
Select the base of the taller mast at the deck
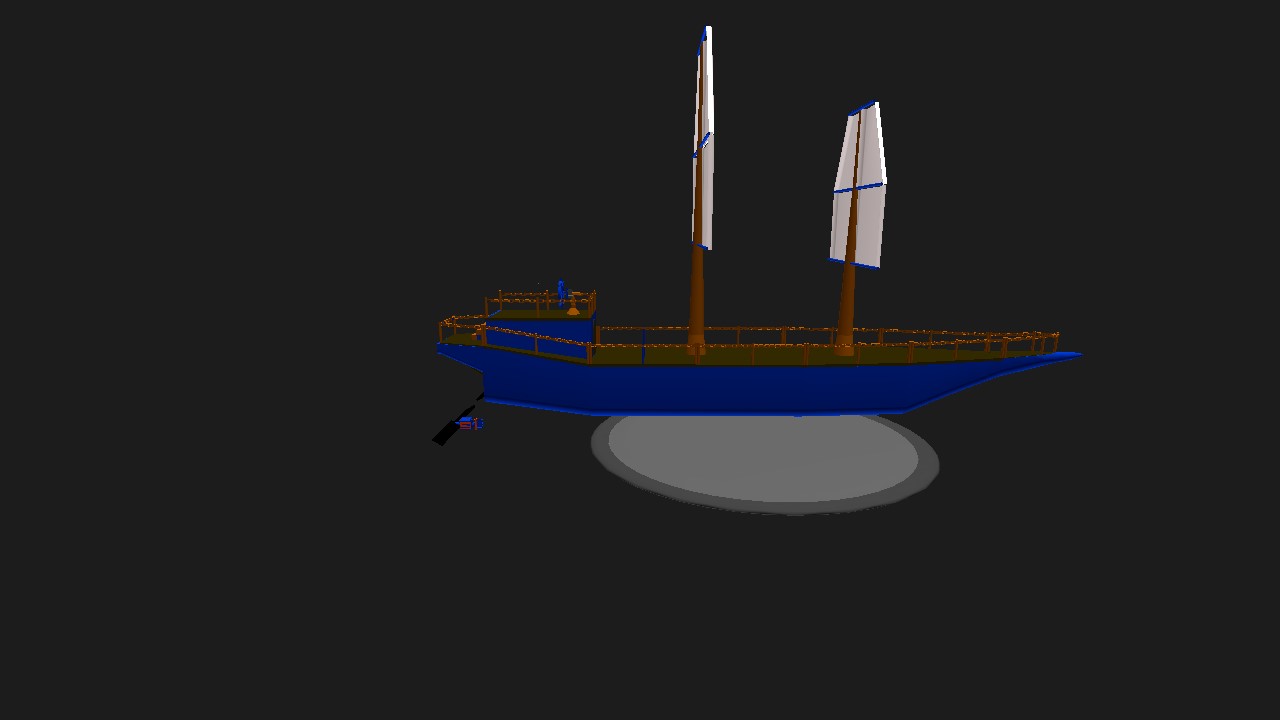coord(696,348)
